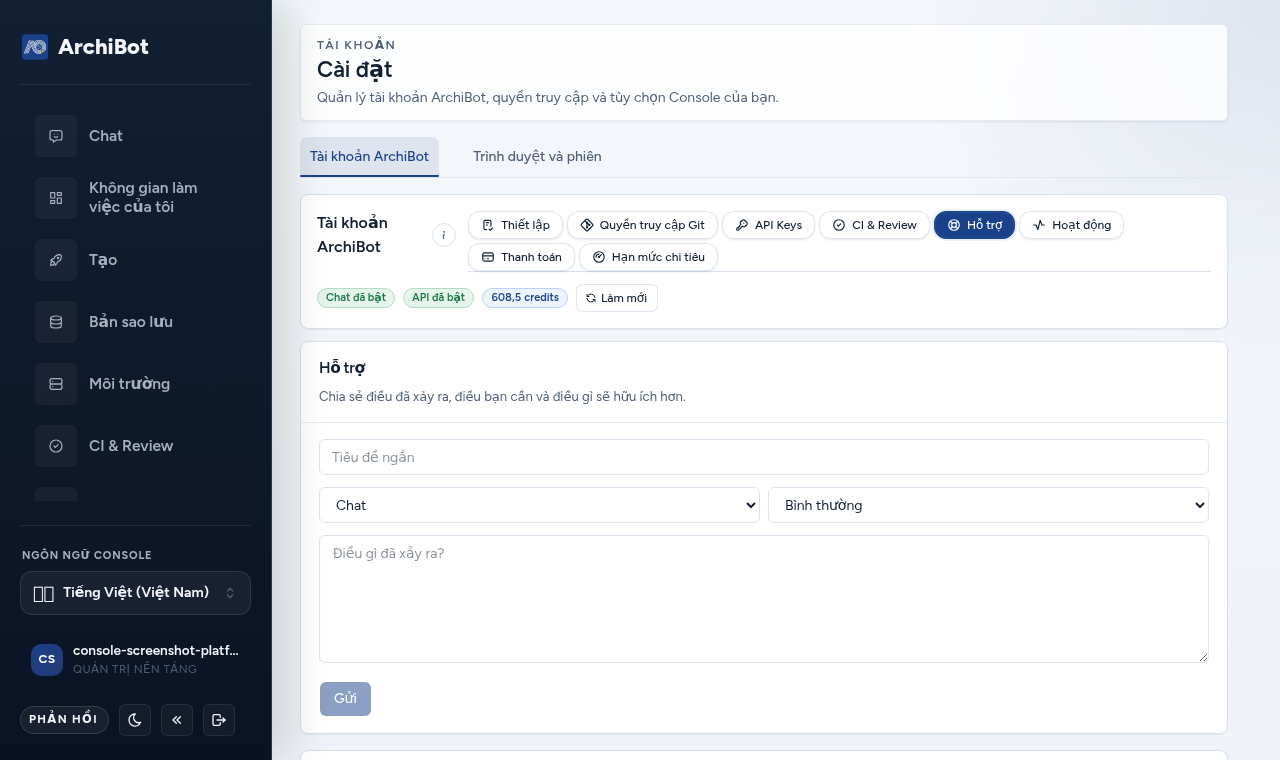Click the CS account avatar

(47, 659)
